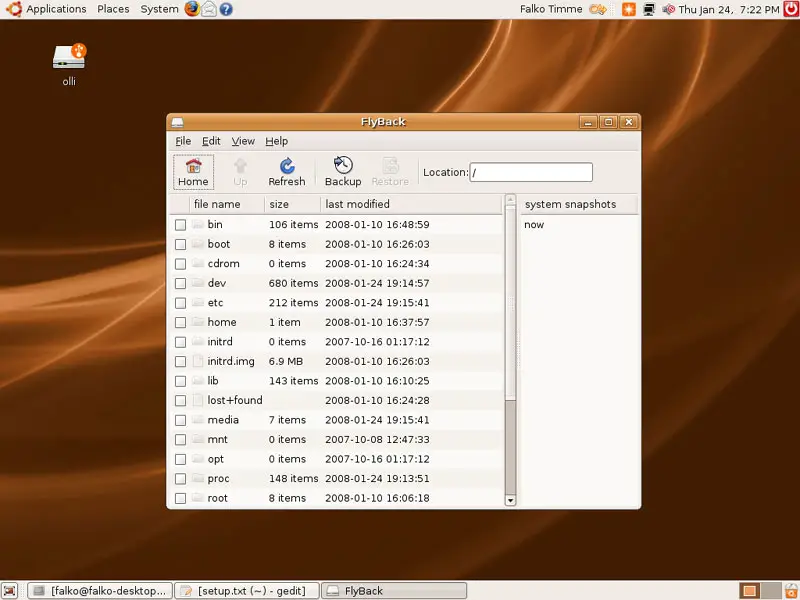Click the power button icon
The width and height of the screenshot is (800, 600).
point(791,9)
